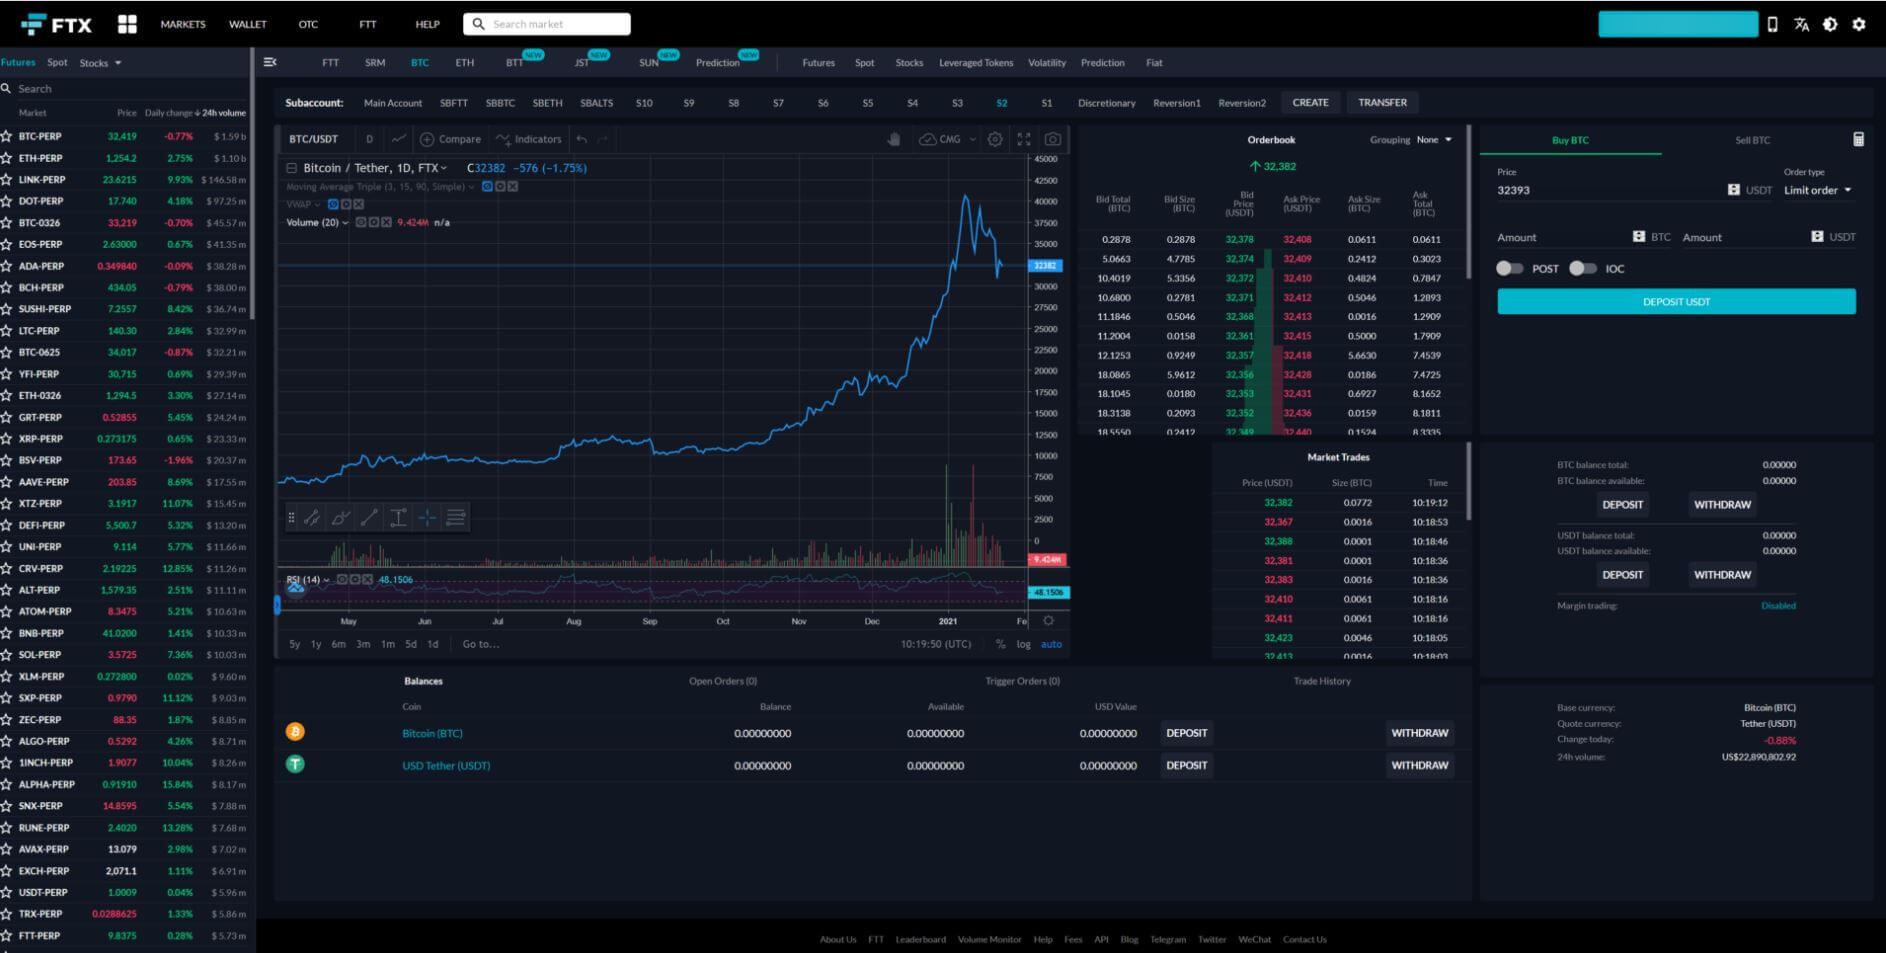The height and width of the screenshot is (953, 1886).
Task: Toggle the dark/light theme icon
Action: [1830, 24]
